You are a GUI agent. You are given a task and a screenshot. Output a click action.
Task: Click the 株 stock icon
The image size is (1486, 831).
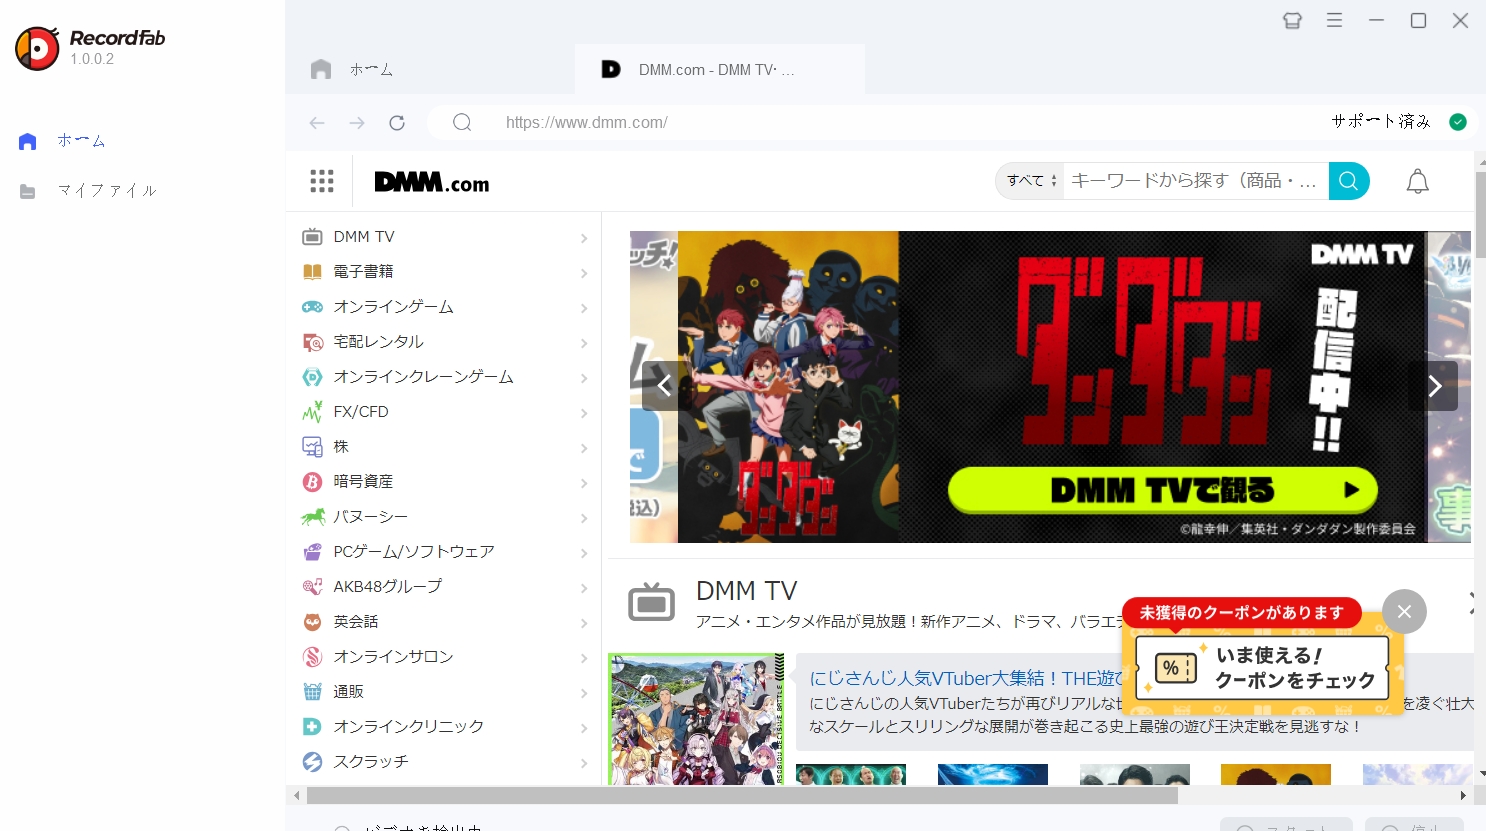click(x=312, y=447)
